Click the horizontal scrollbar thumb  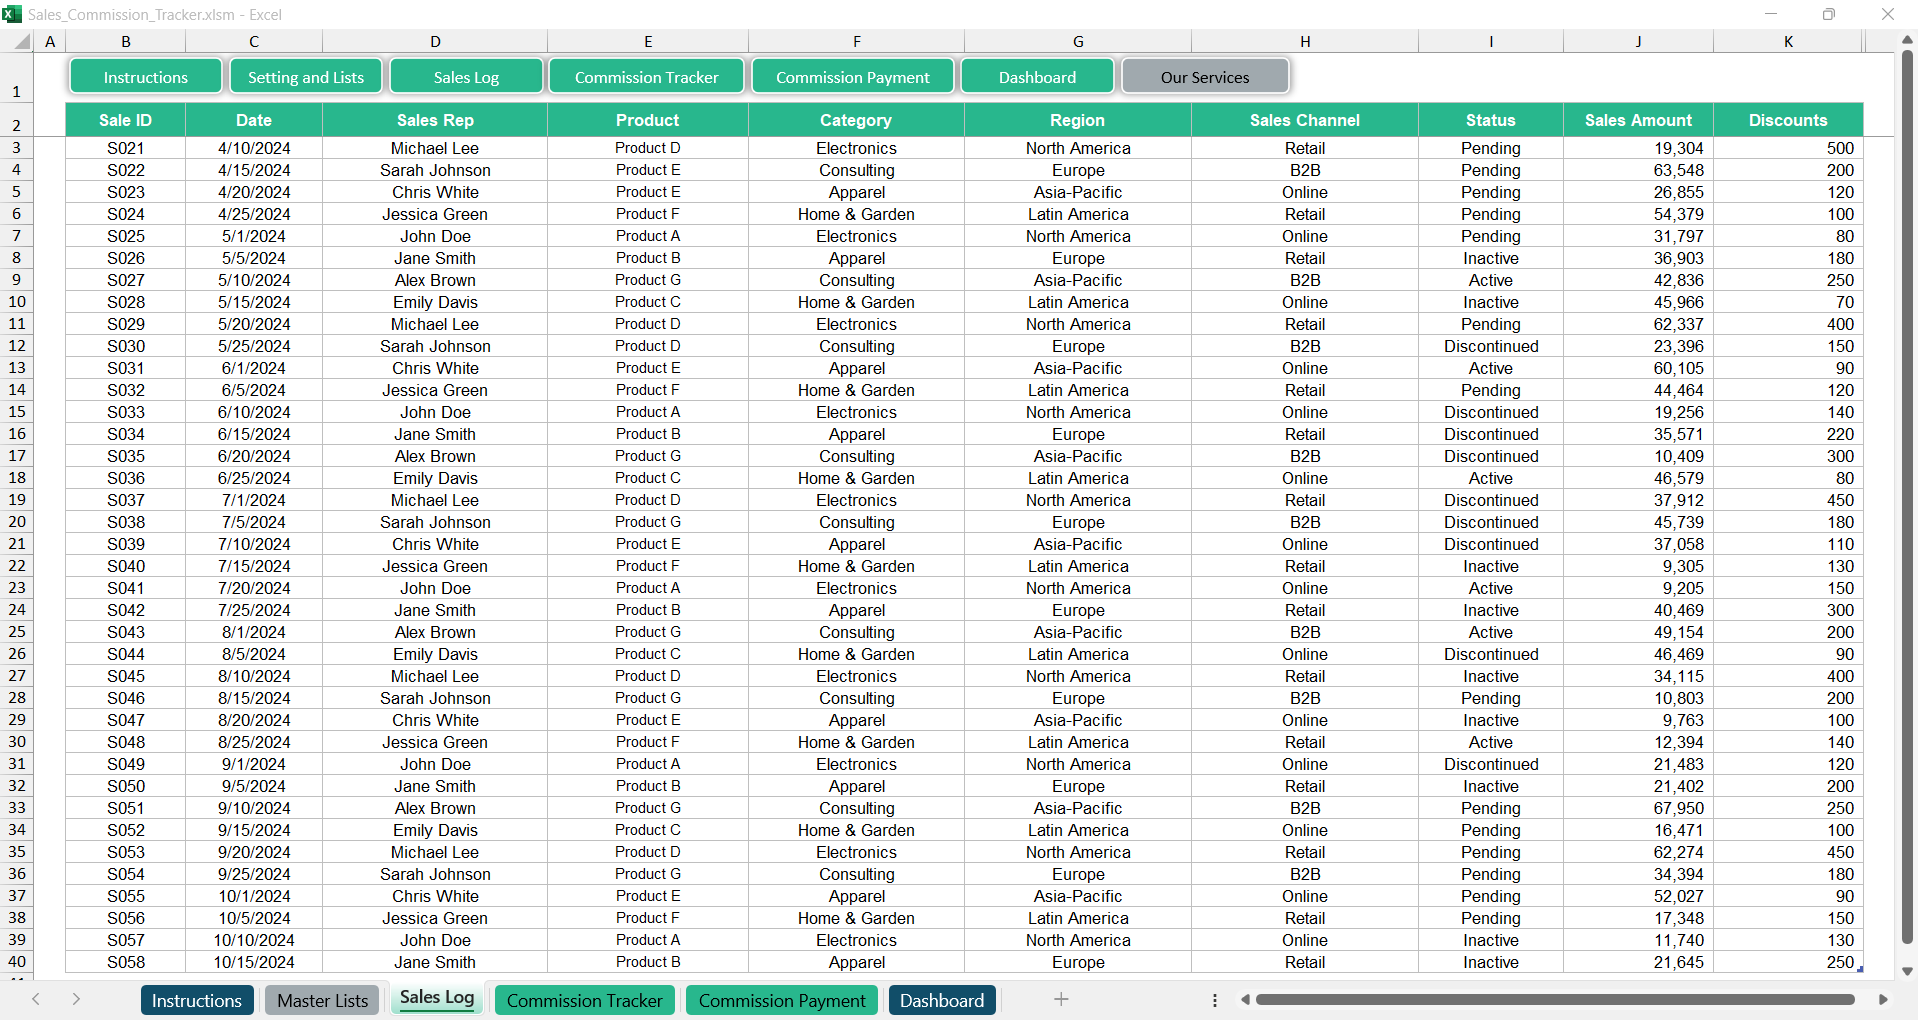point(1555,999)
